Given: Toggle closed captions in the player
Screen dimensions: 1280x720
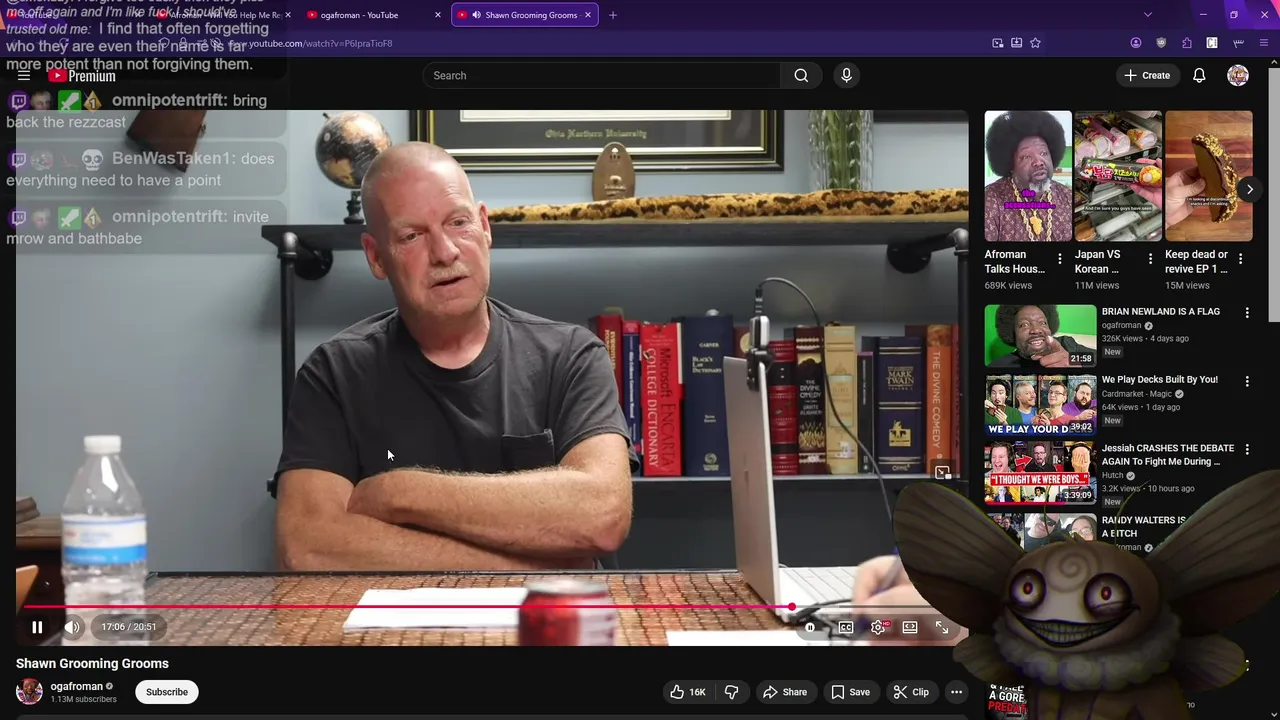Looking at the screenshot, I should [x=846, y=627].
